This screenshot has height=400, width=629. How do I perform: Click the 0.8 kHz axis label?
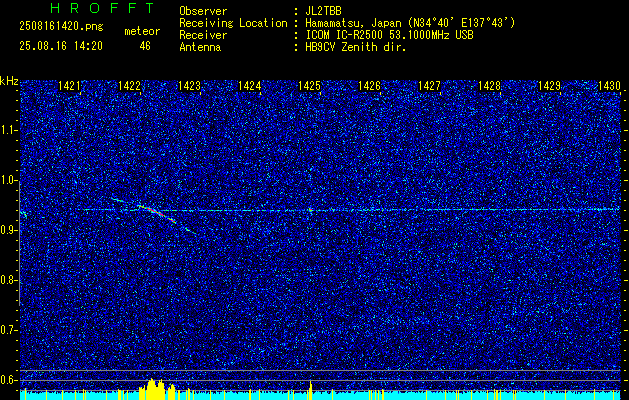(8, 280)
